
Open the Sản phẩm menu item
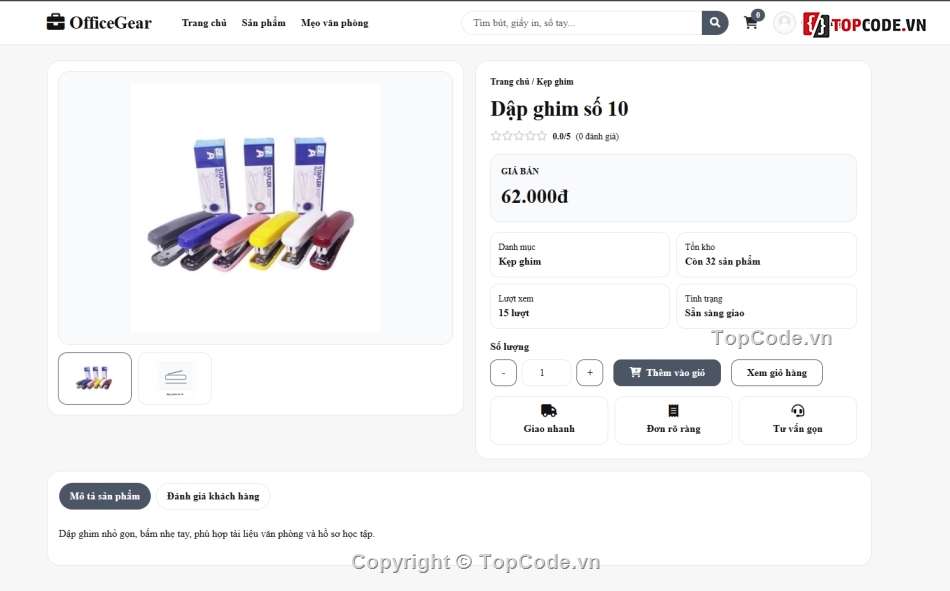point(264,23)
